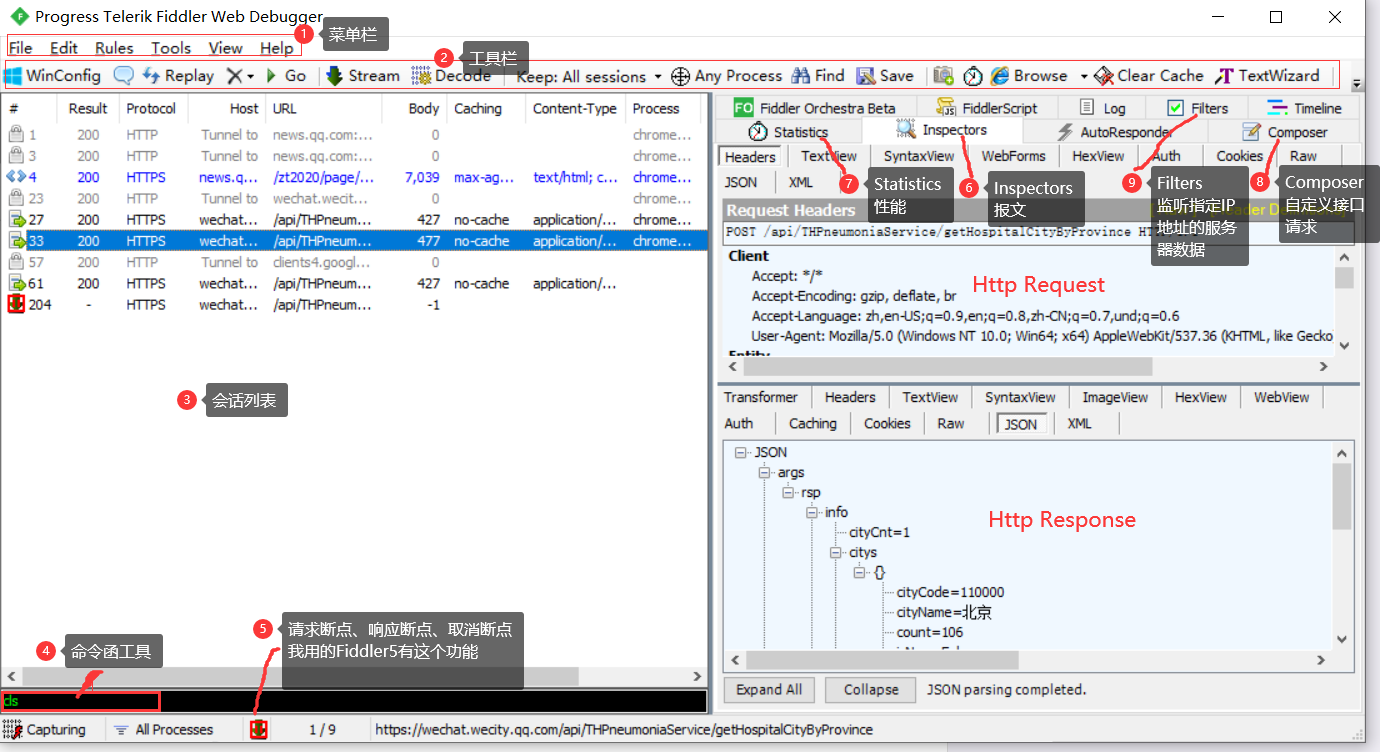Select request WebForms tab
This screenshot has height=752, width=1380.
(1013, 156)
